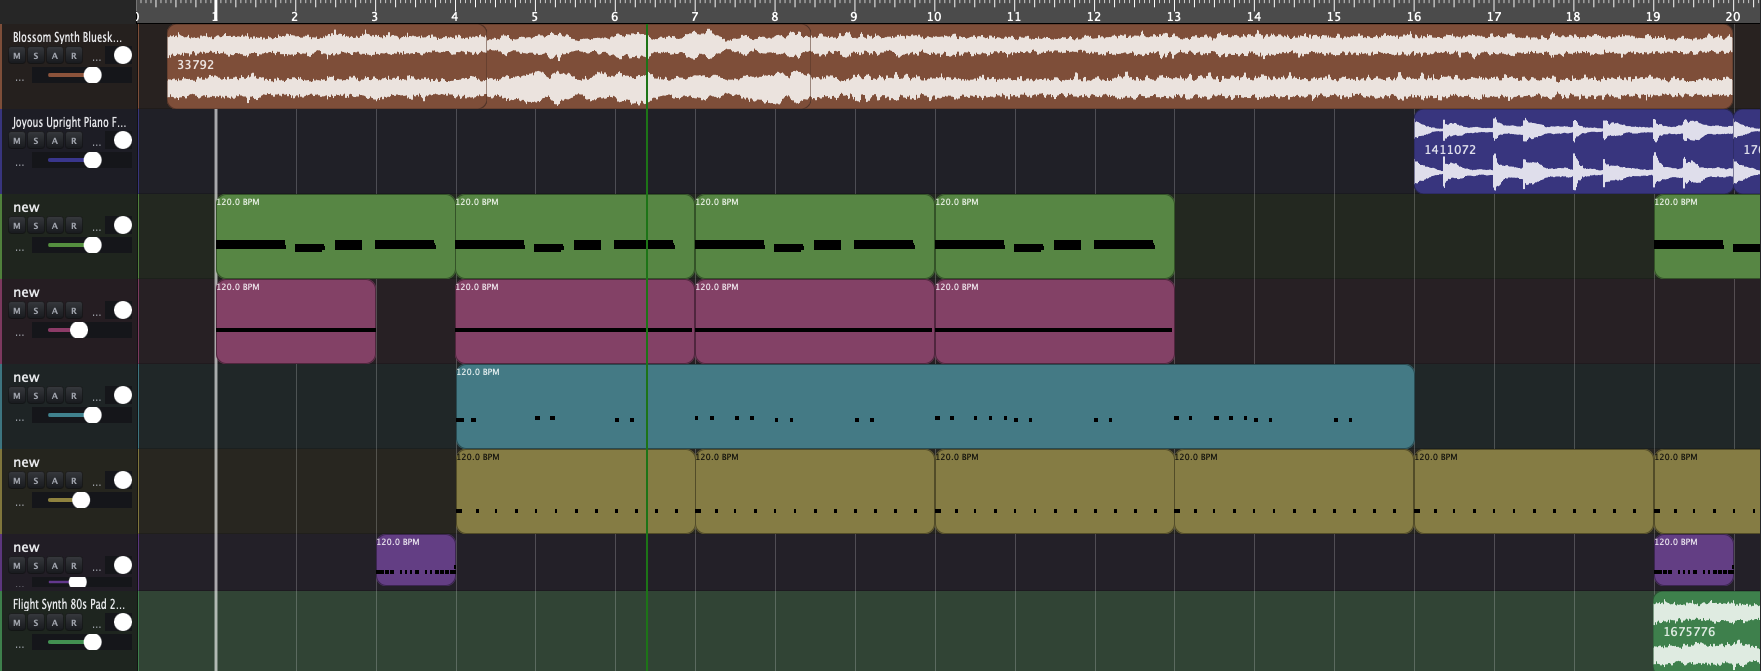This screenshot has height=671, width=1761.
Task: Solo the Flight Synth 80s Pad track
Action: tap(36, 623)
